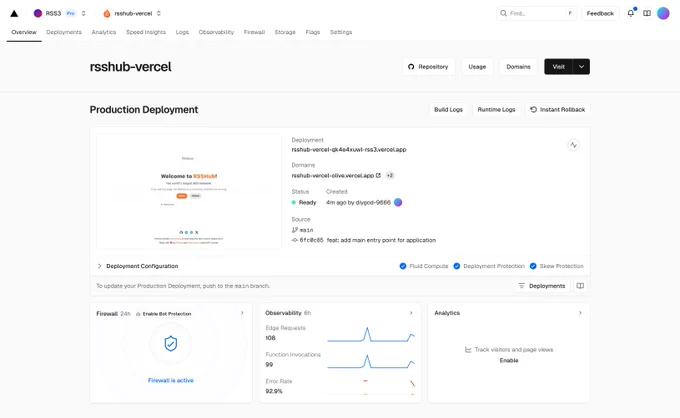Open the Firewall card chevron

click(x=242, y=313)
